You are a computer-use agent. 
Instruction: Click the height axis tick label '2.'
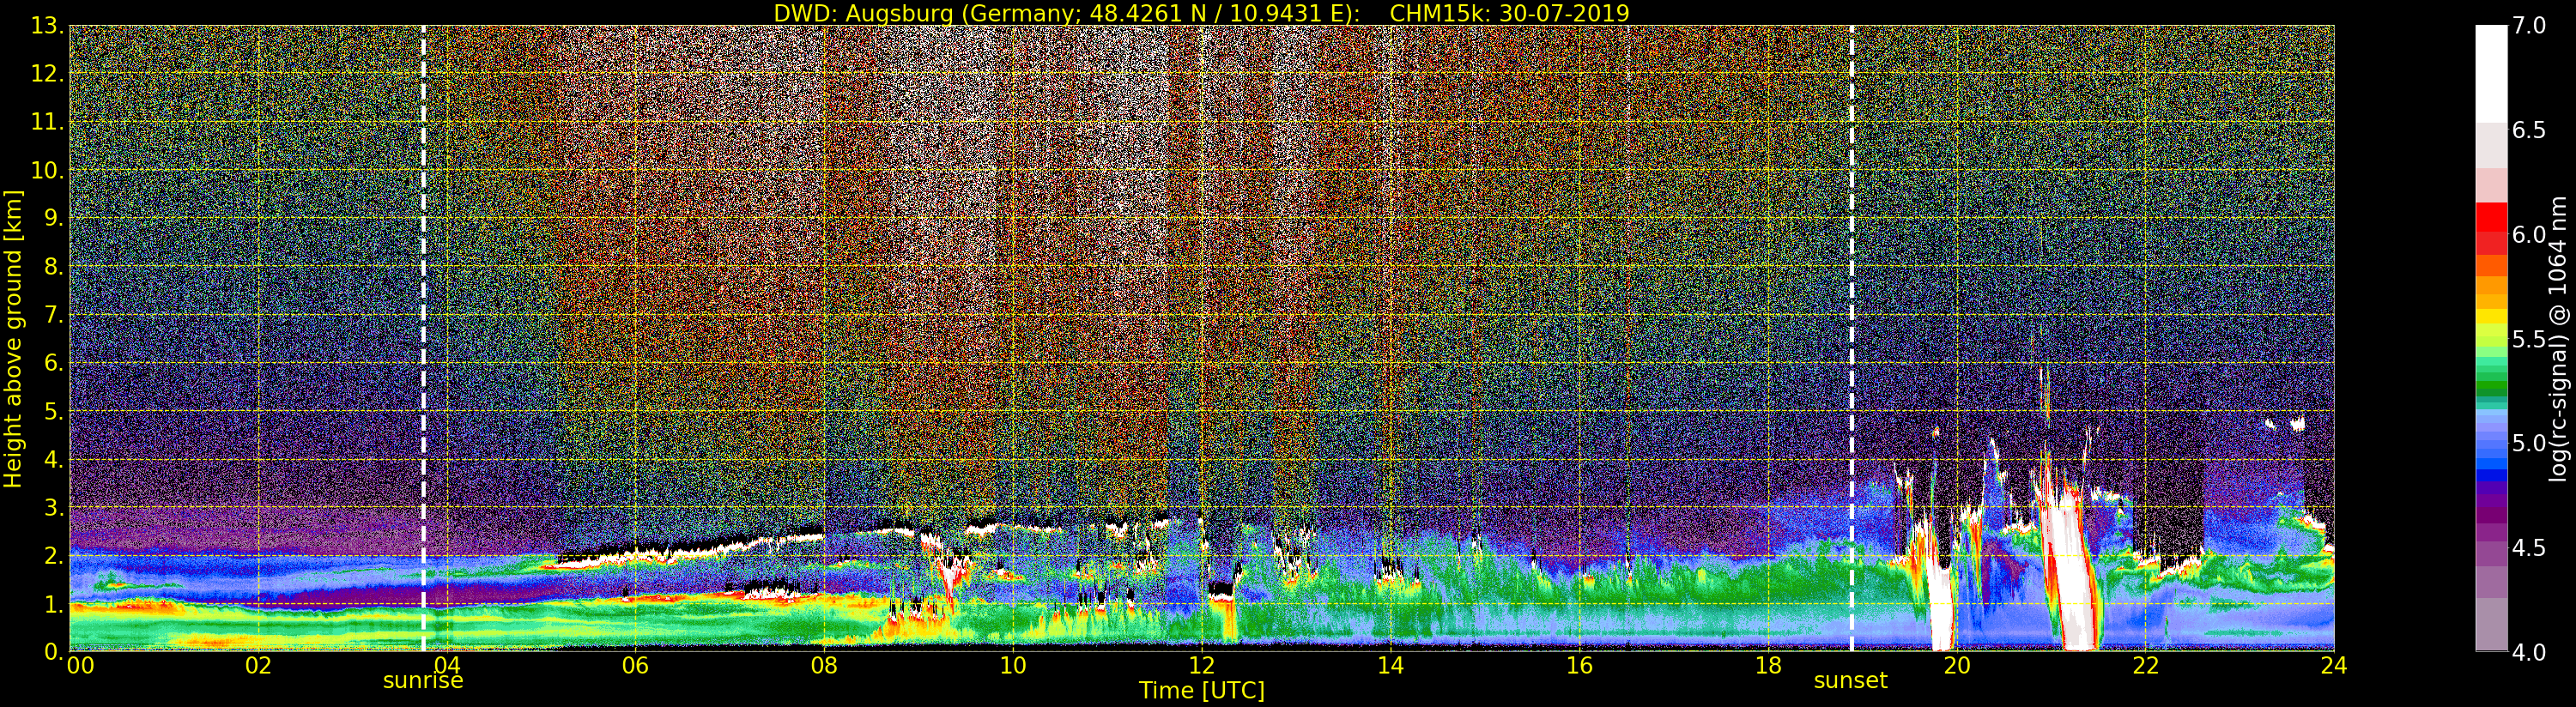(53, 555)
